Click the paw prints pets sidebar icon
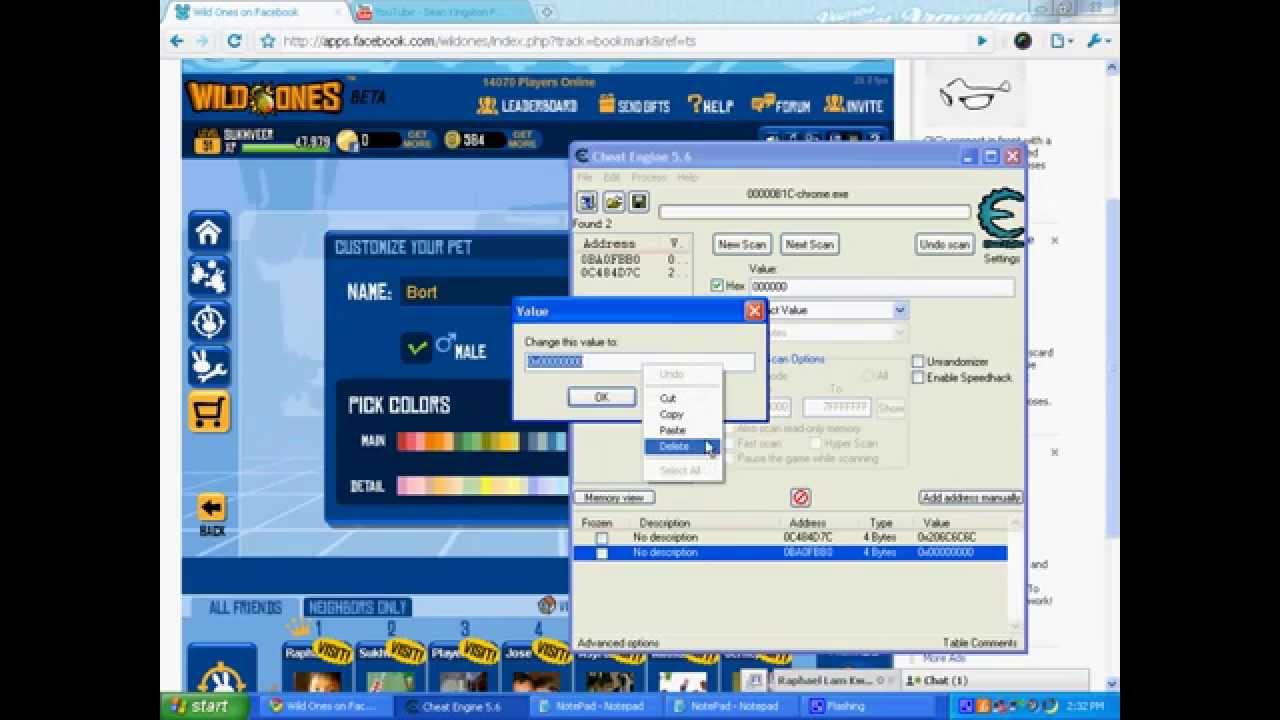 coord(209,277)
